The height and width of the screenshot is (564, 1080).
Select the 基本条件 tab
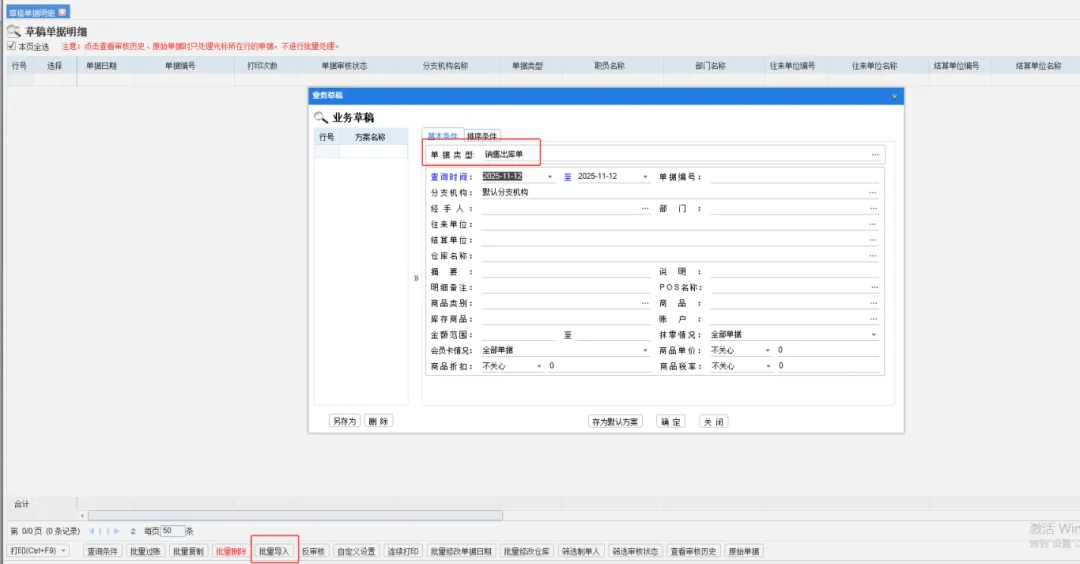442,136
